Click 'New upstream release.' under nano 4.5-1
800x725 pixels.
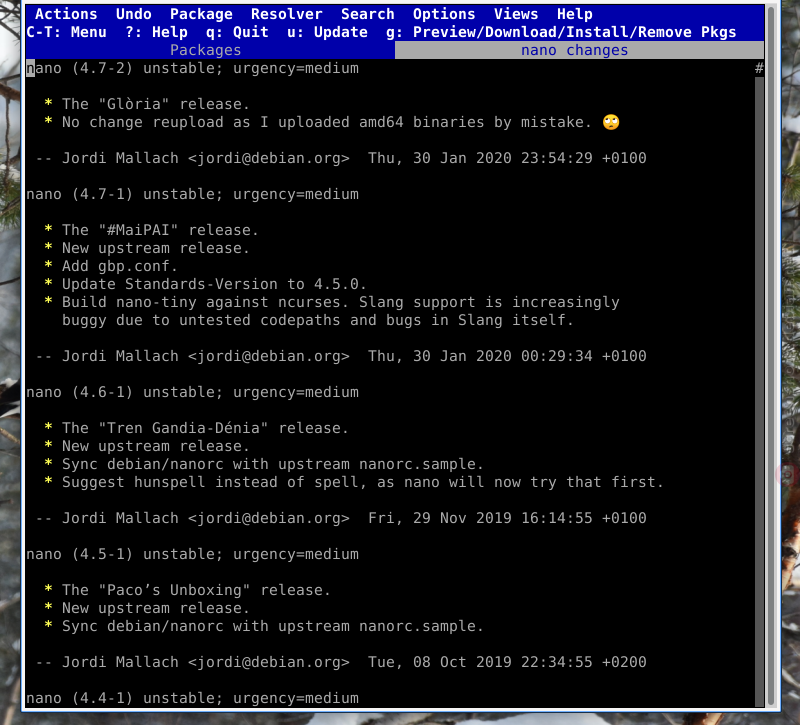tap(147, 608)
